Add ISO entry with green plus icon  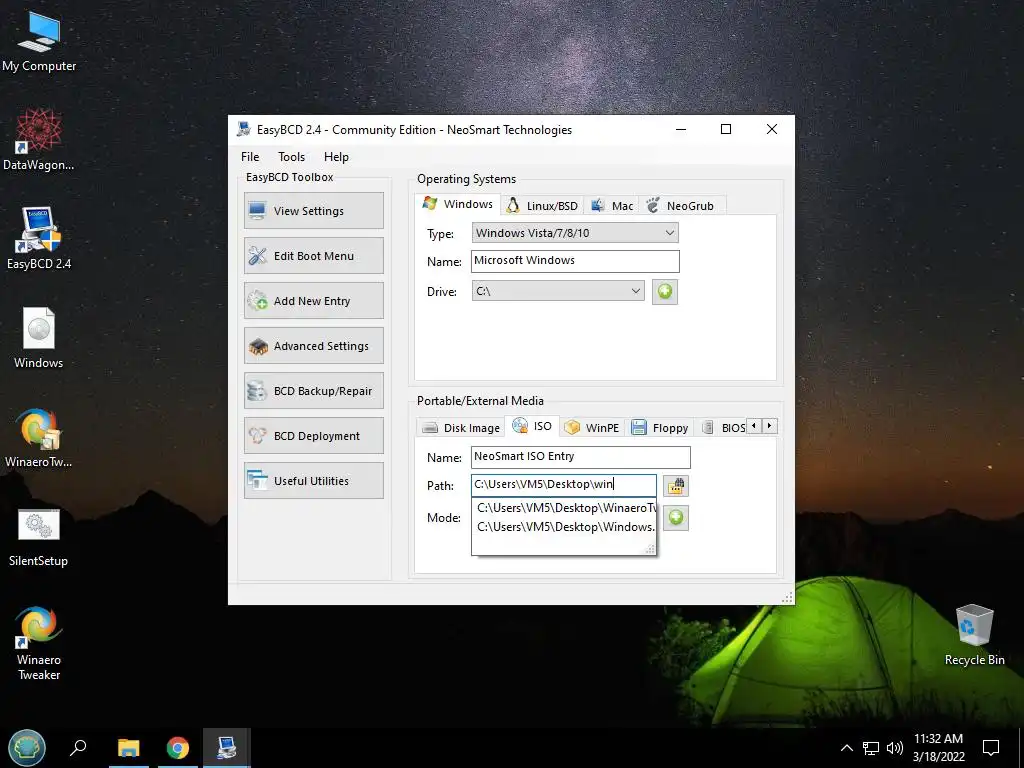[x=676, y=518]
